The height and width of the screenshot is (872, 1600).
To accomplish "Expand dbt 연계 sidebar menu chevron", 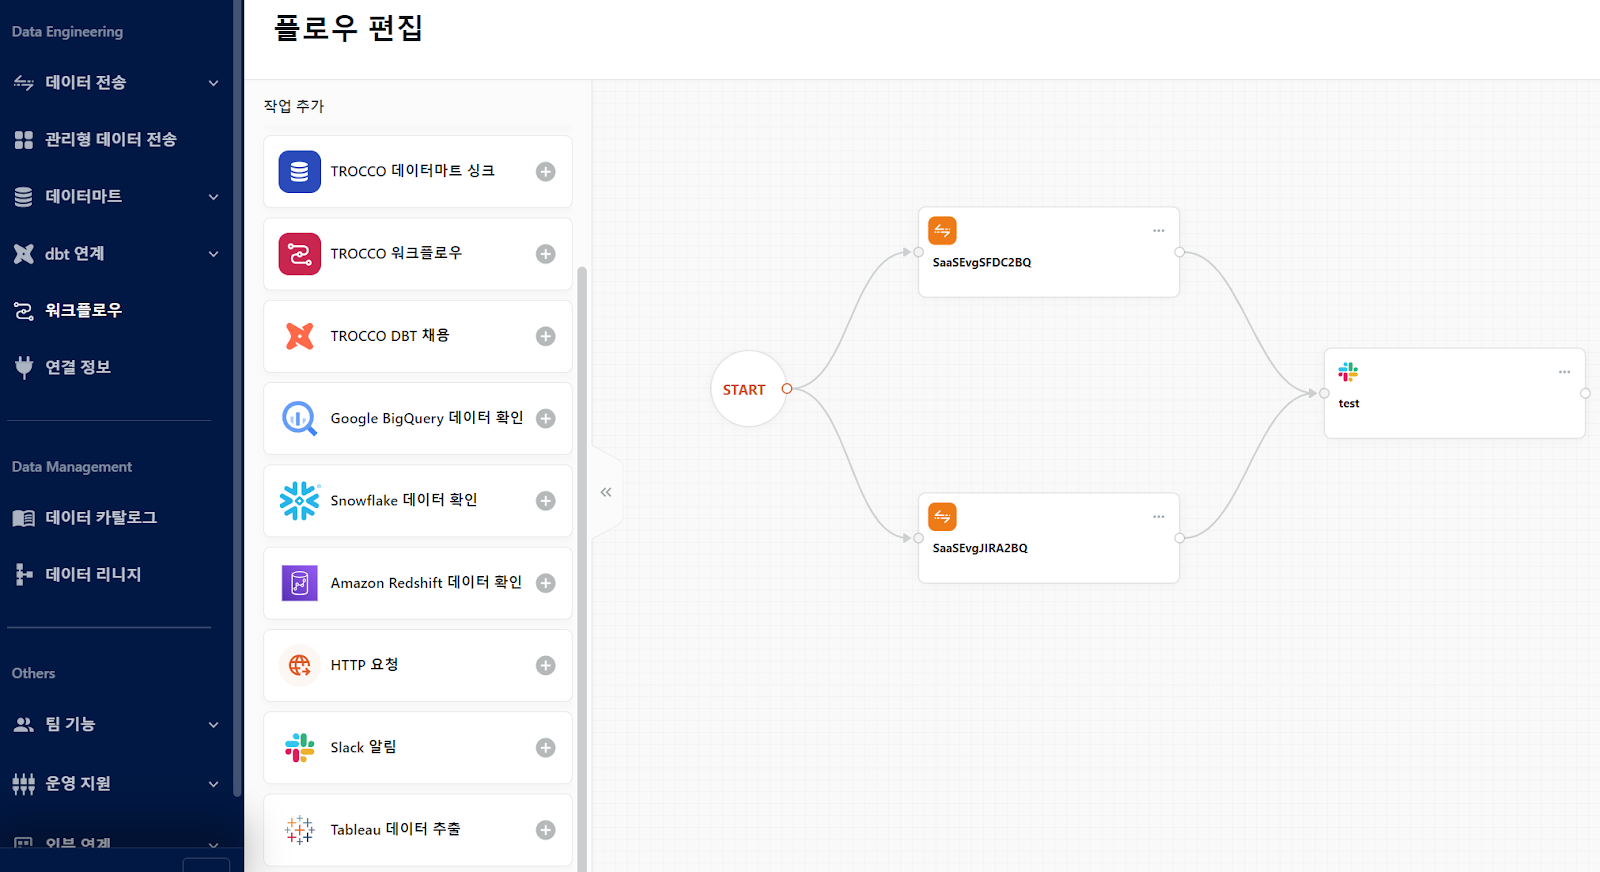I will point(213,254).
